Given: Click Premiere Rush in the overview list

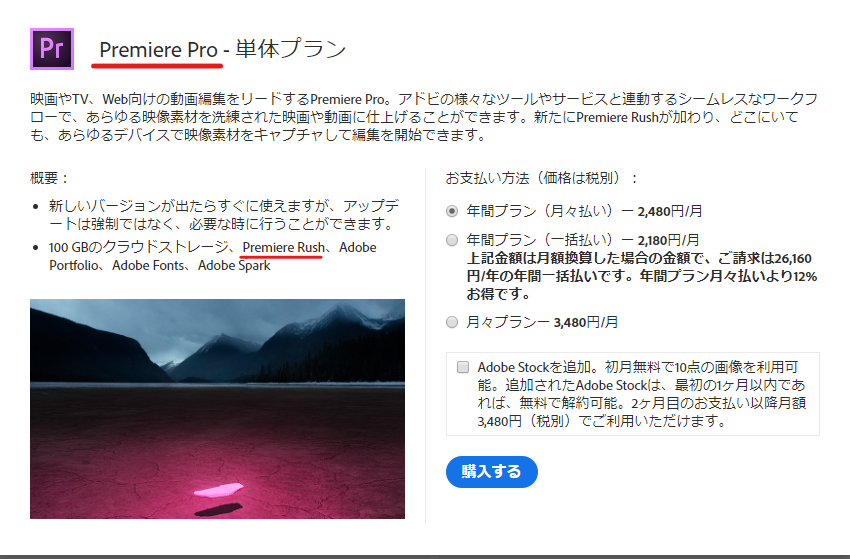Looking at the screenshot, I should pyautogui.click(x=283, y=247).
